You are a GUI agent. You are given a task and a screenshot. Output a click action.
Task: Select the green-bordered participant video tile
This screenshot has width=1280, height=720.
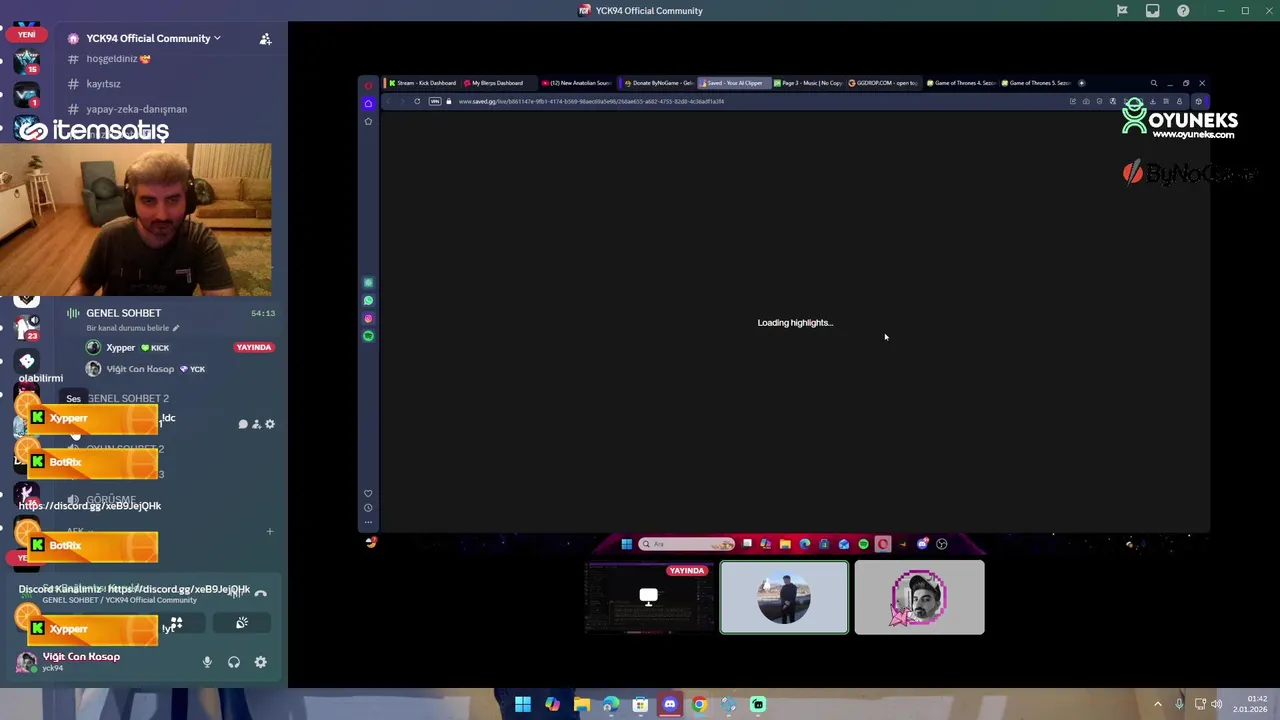(784, 597)
